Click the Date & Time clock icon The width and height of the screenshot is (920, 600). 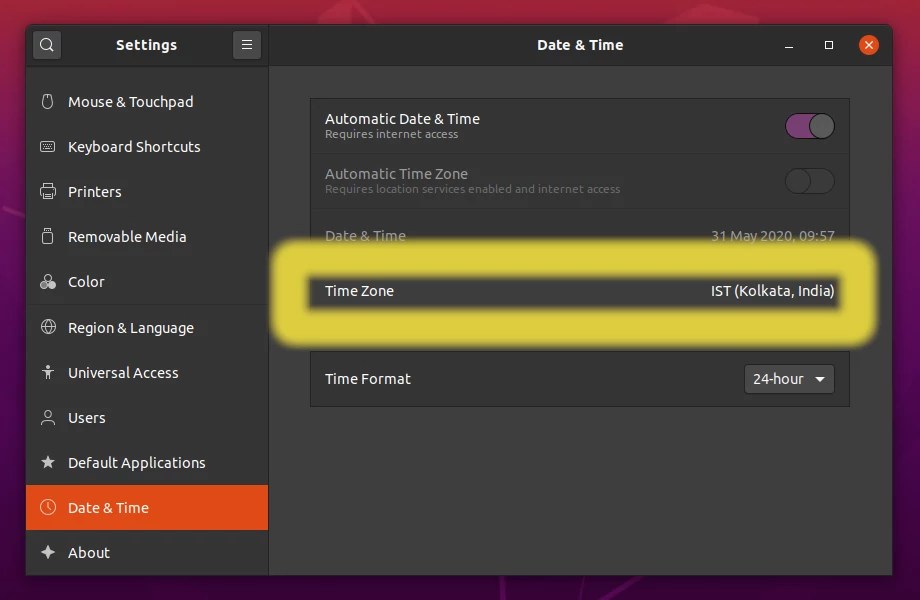click(x=47, y=507)
